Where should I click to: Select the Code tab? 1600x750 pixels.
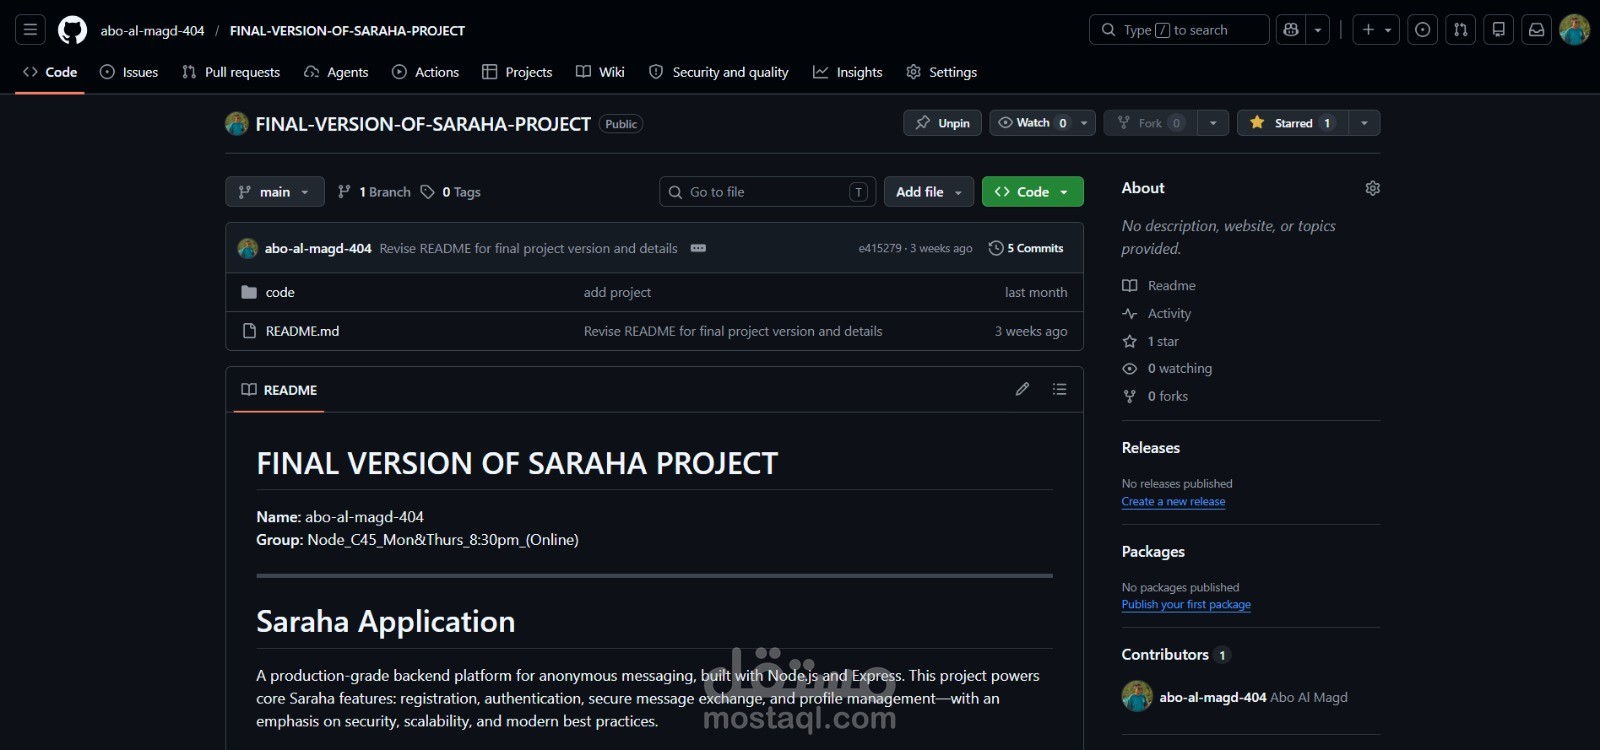click(50, 72)
